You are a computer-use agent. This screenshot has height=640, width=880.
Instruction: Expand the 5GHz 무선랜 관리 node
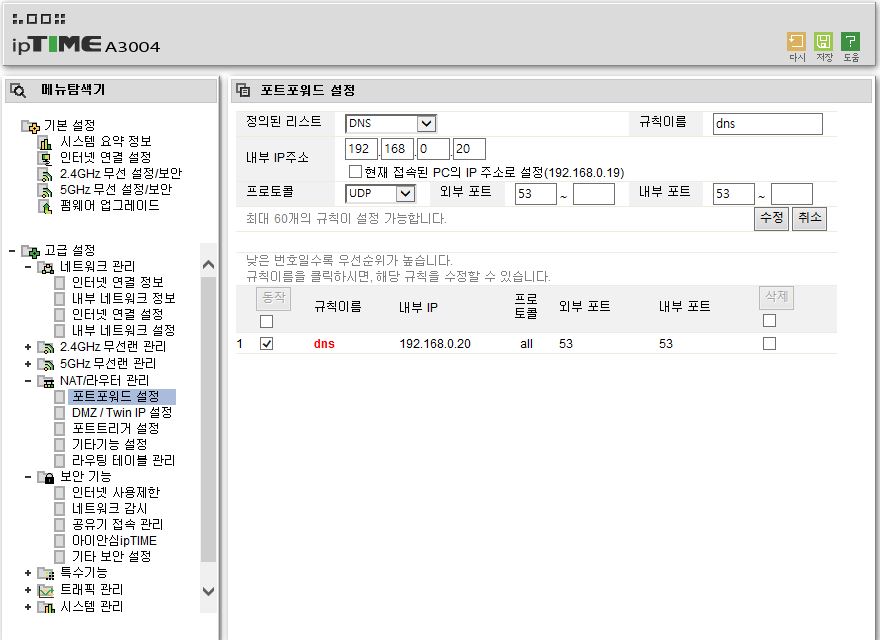click(28, 364)
